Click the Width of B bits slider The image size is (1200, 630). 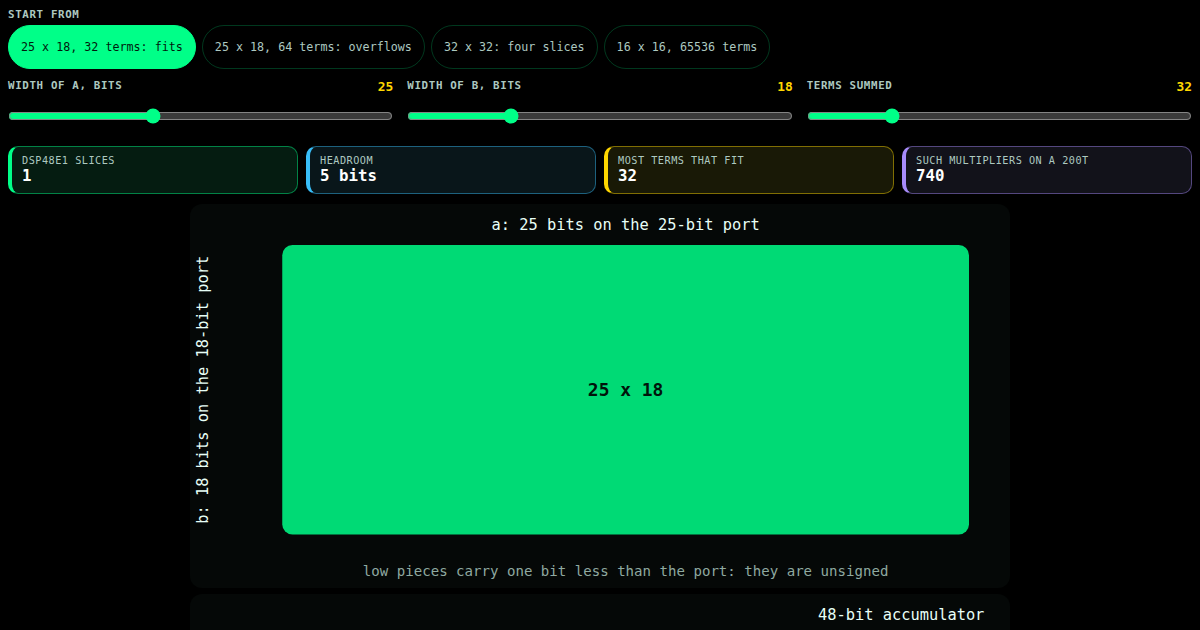click(600, 116)
